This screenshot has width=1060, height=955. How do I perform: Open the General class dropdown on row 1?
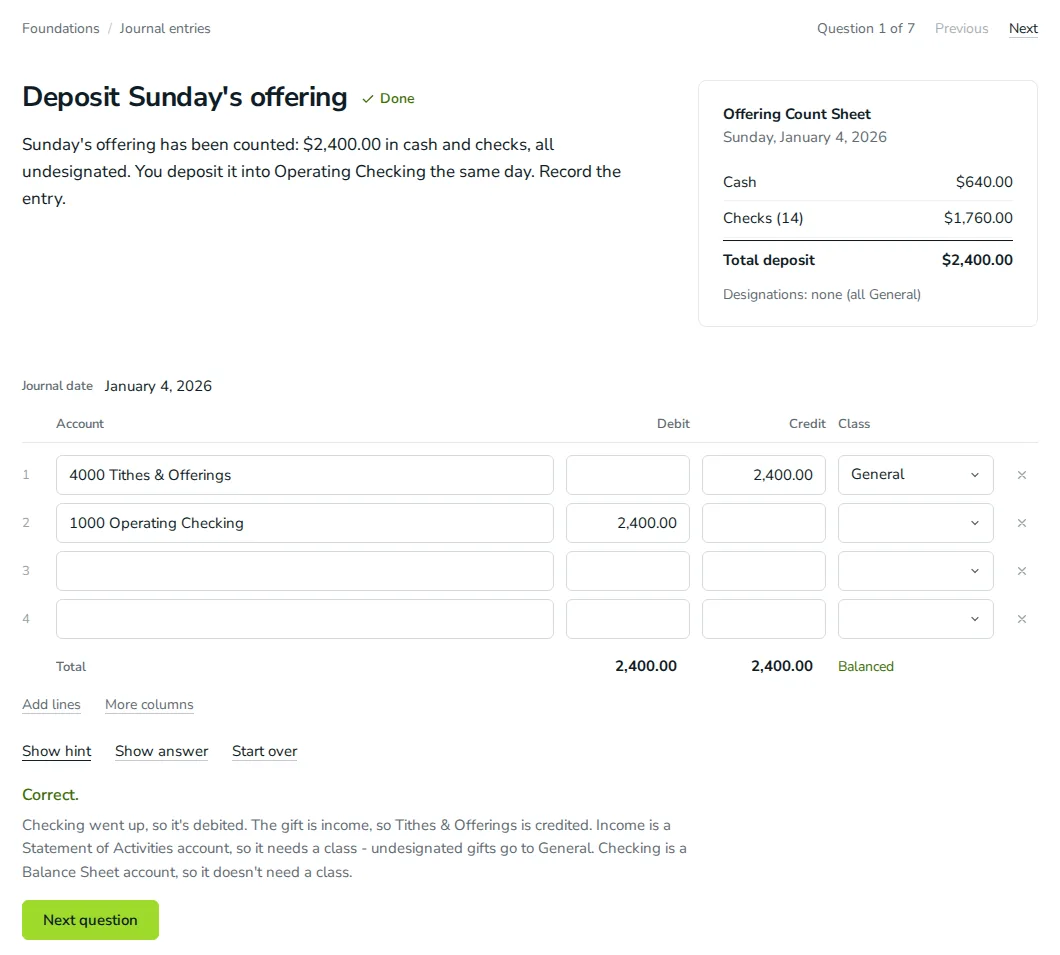pyautogui.click(x=915, y=475)
